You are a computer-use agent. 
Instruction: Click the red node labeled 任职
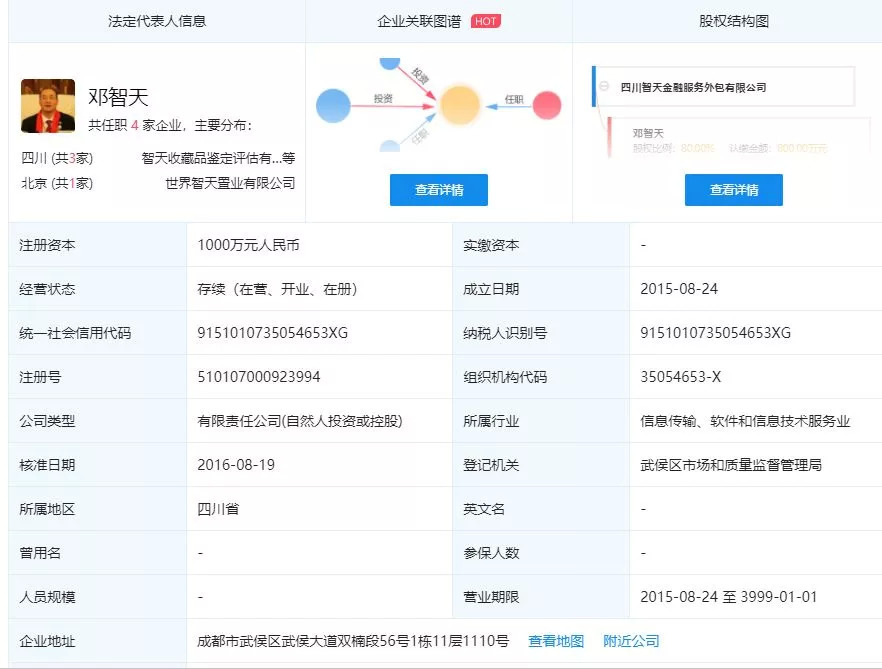point(547,105)
